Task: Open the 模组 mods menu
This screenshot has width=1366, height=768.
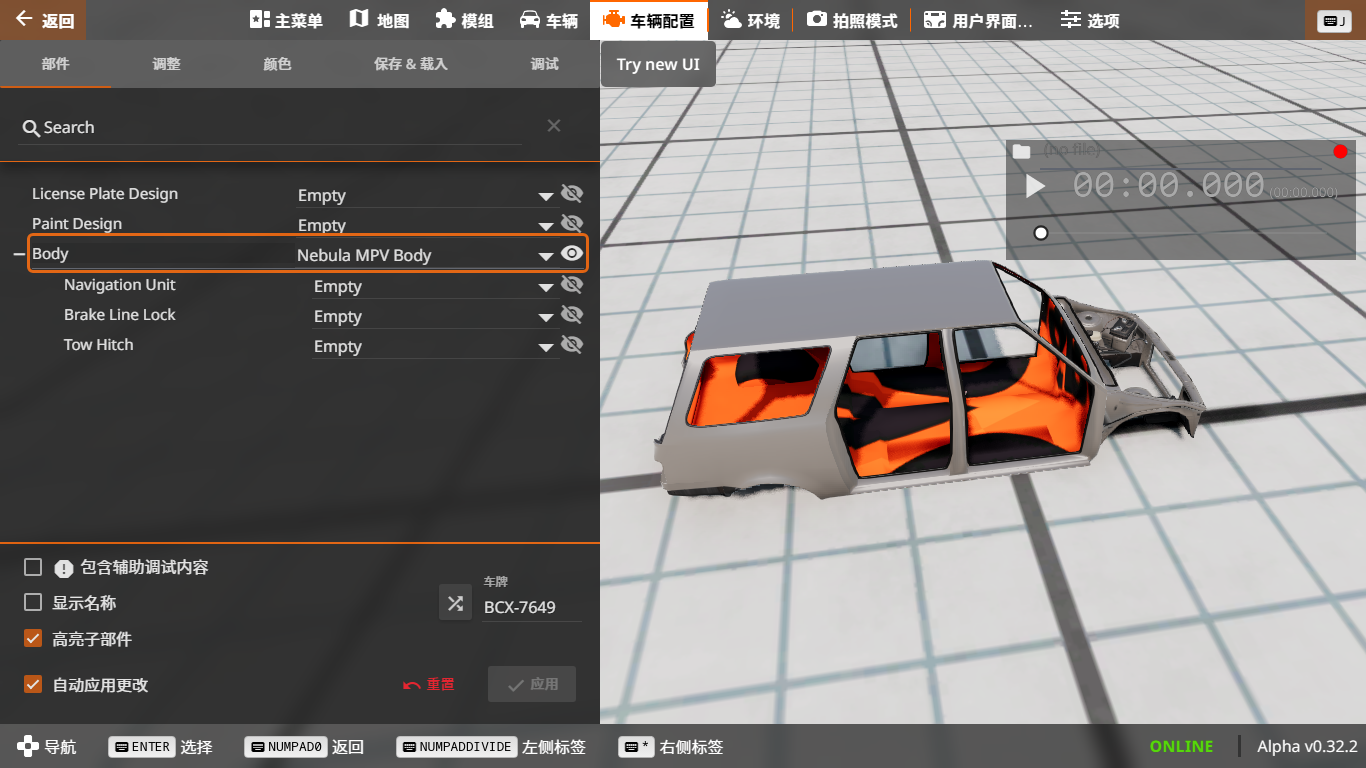Action: click(465, 20)
